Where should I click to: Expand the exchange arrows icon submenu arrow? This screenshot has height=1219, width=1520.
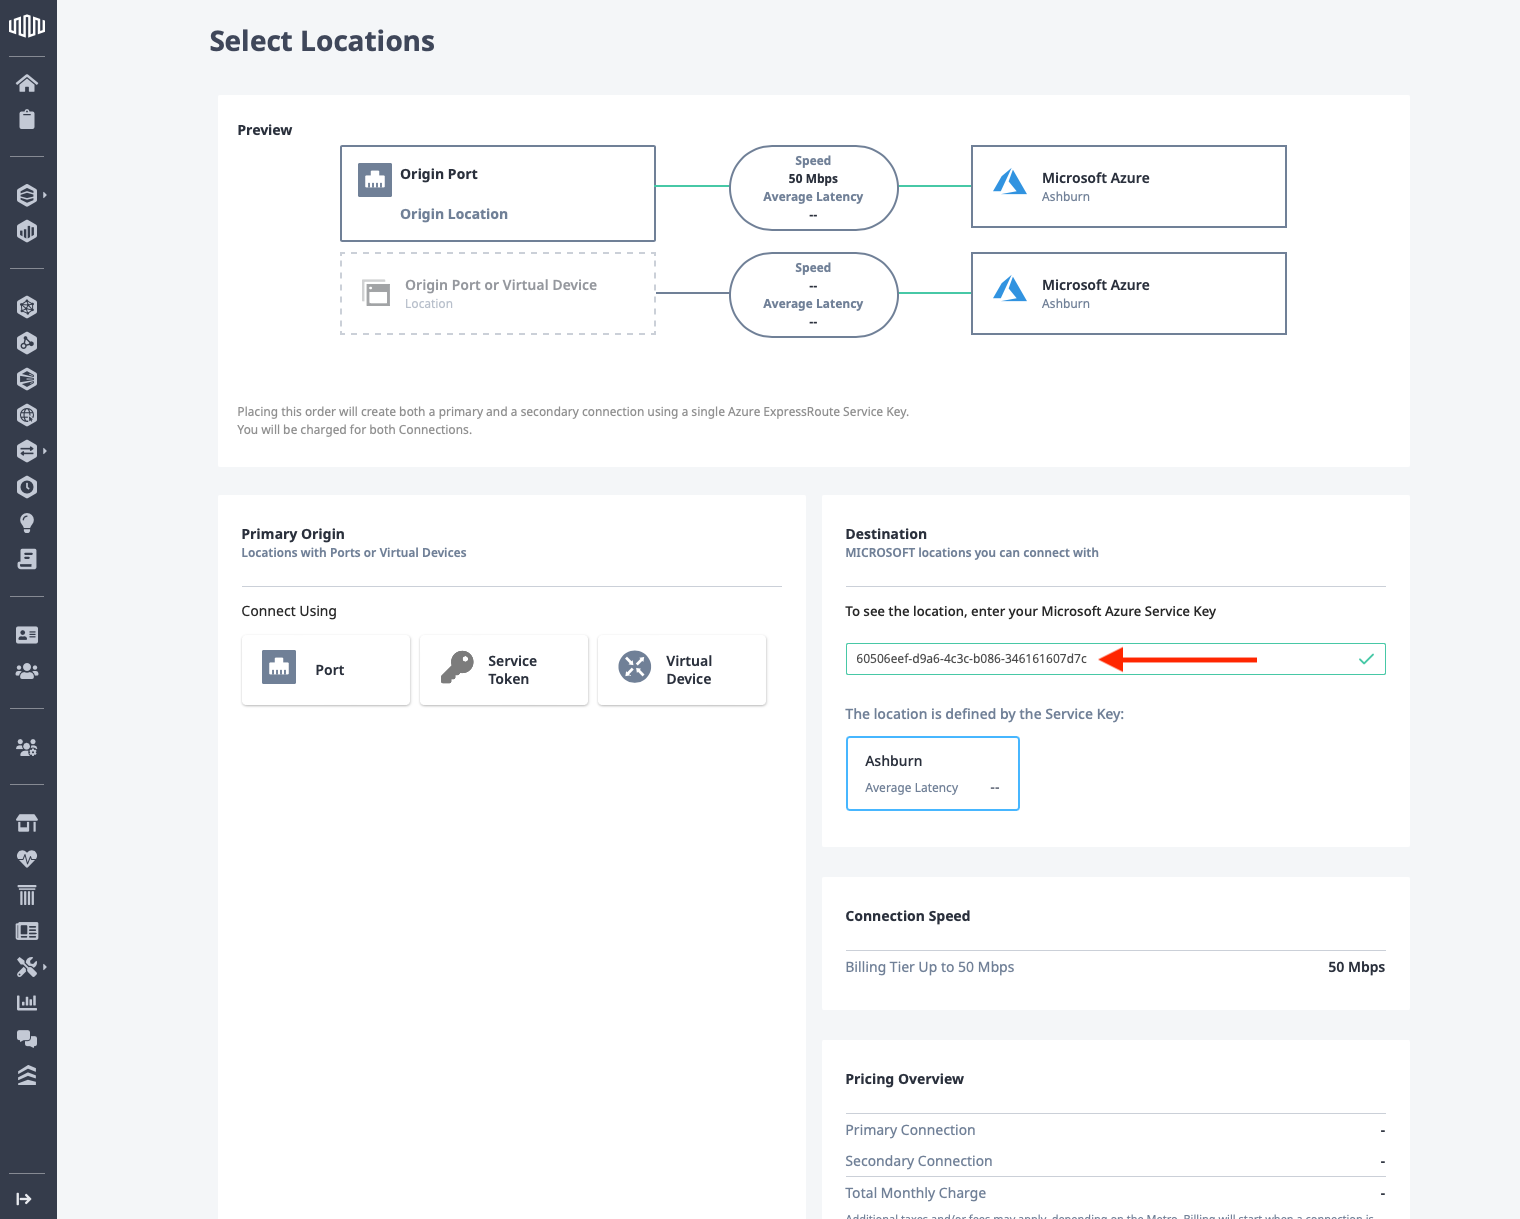[x=45, y=451]
